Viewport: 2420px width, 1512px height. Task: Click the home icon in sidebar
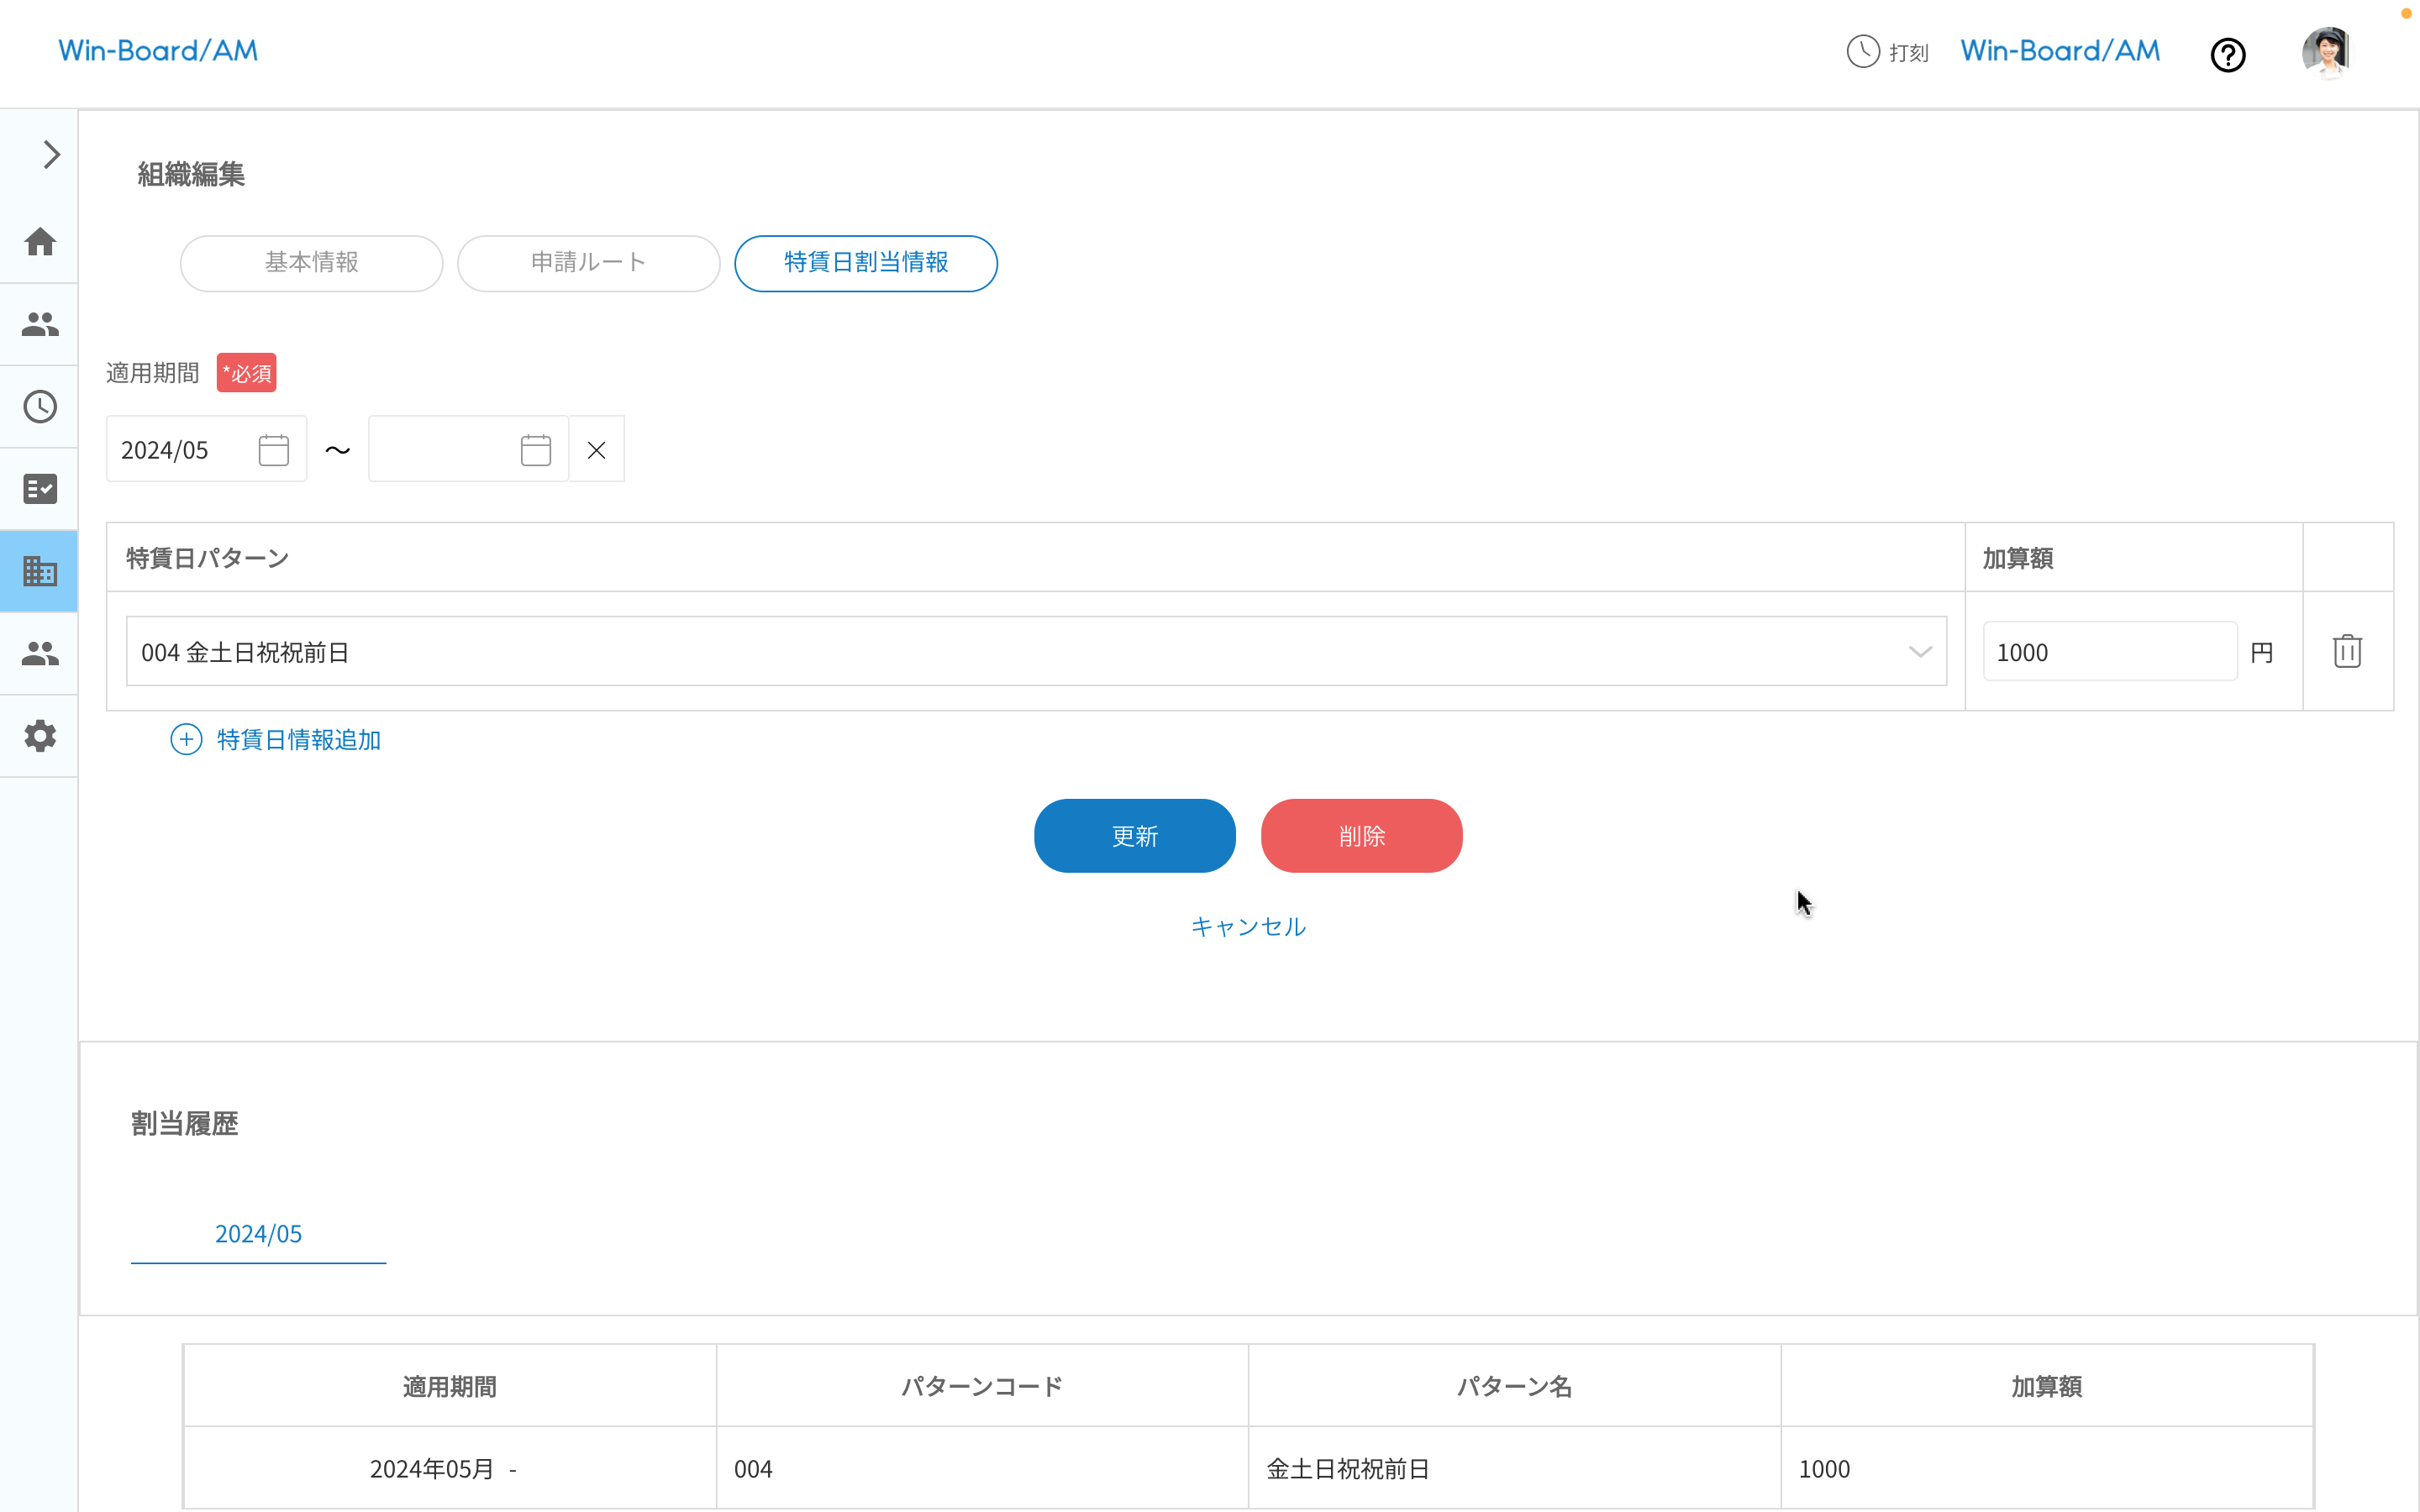coord(40,242)
